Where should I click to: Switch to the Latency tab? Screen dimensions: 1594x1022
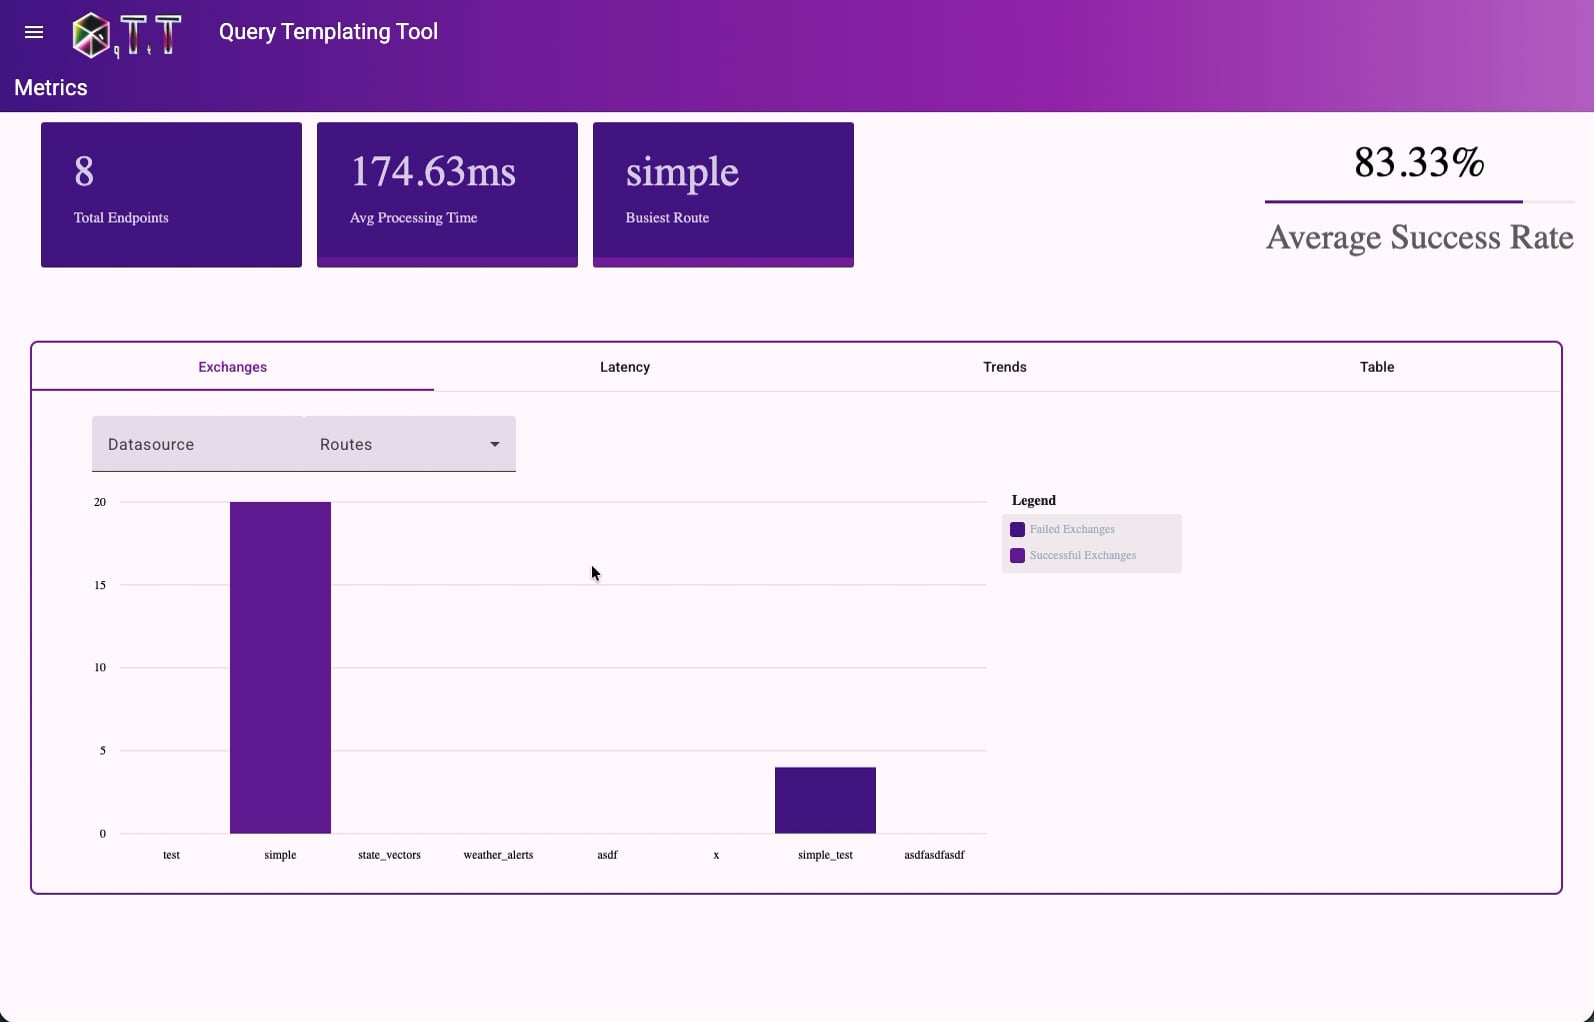625,367
